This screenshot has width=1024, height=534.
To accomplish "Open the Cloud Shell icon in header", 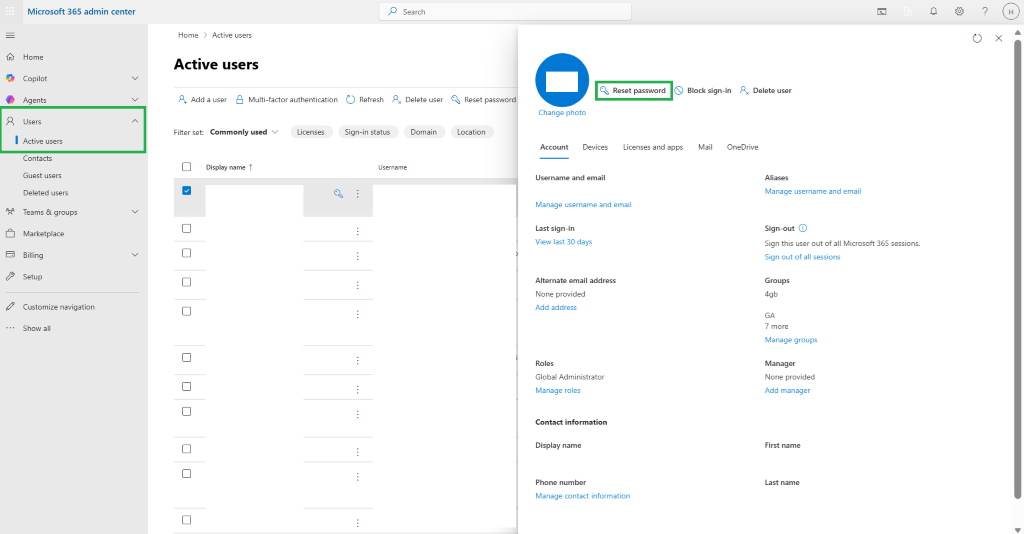I will click(x=882, y=11).
